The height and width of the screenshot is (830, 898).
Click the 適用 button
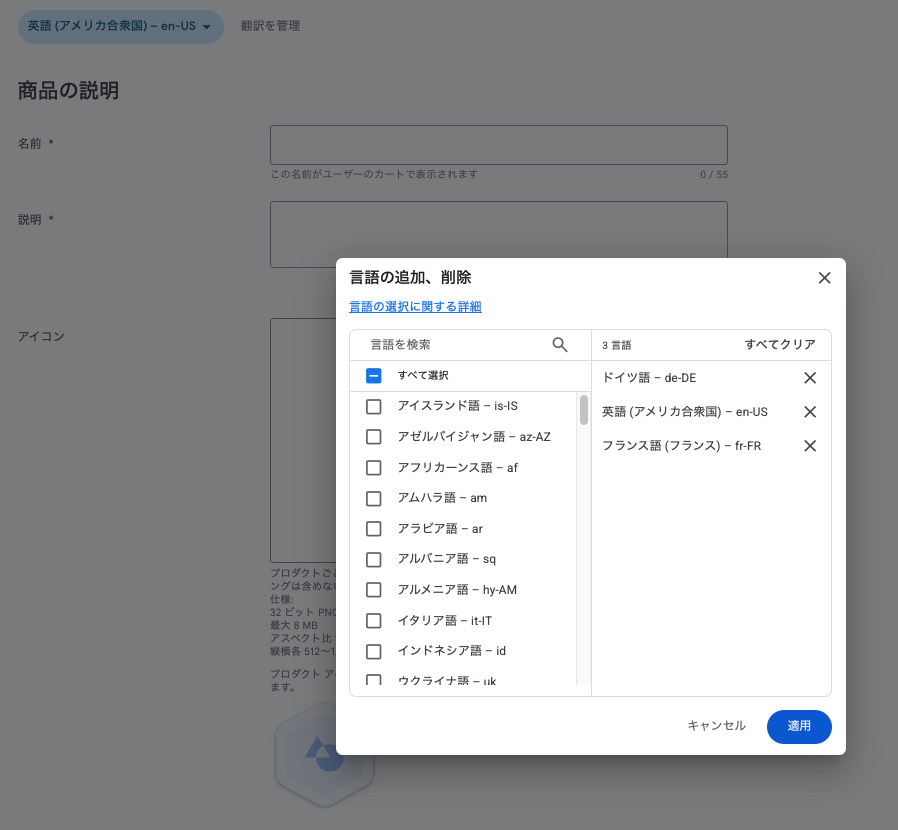pyautogui.click(x=799, y=726)
